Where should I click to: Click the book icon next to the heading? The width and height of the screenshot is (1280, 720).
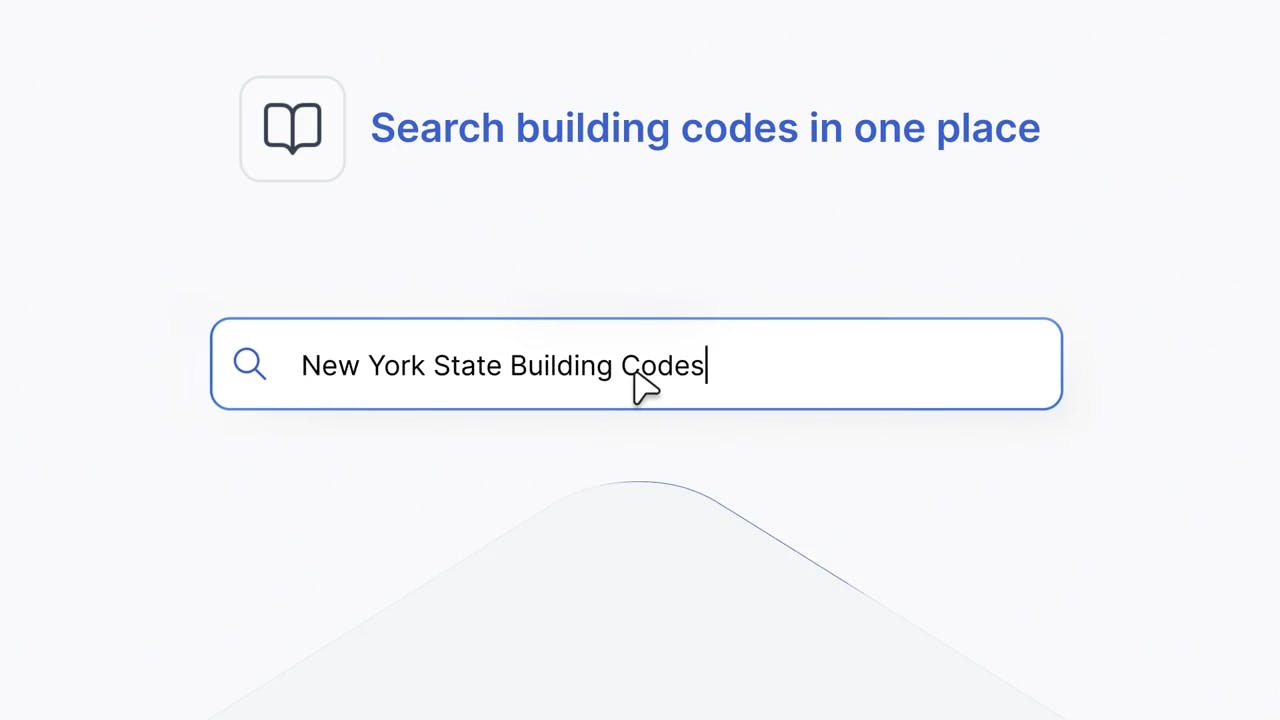point(292,128)
